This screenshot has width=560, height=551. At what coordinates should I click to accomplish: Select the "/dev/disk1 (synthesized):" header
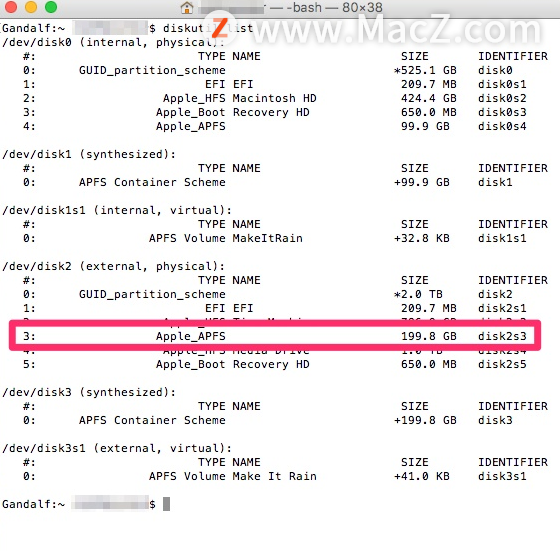[x=89, y=154]
